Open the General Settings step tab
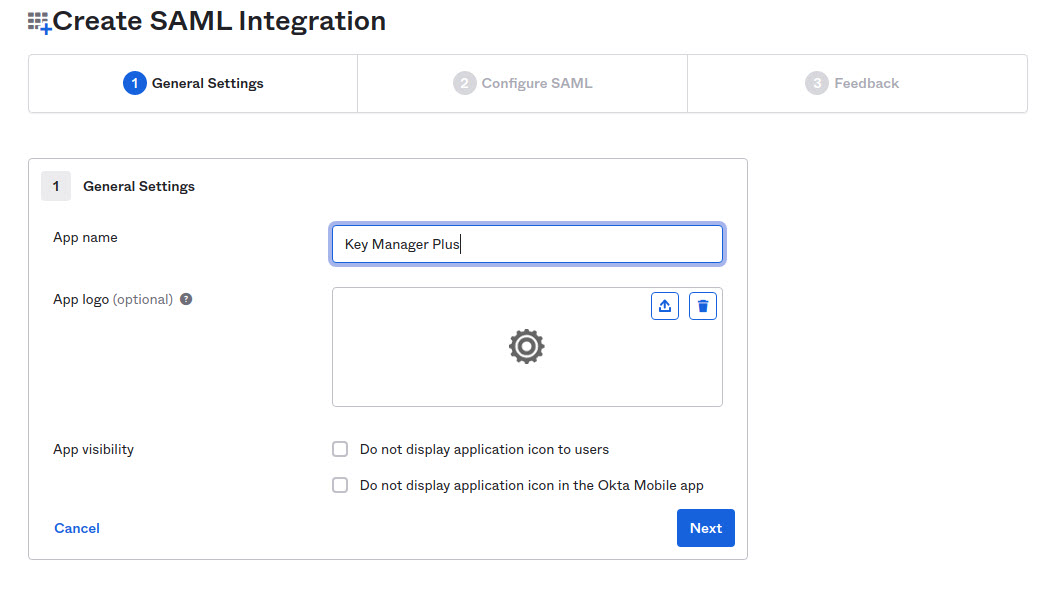Image resolution: width=1061 pixels, height=608 pixels. tap(192, 83)
